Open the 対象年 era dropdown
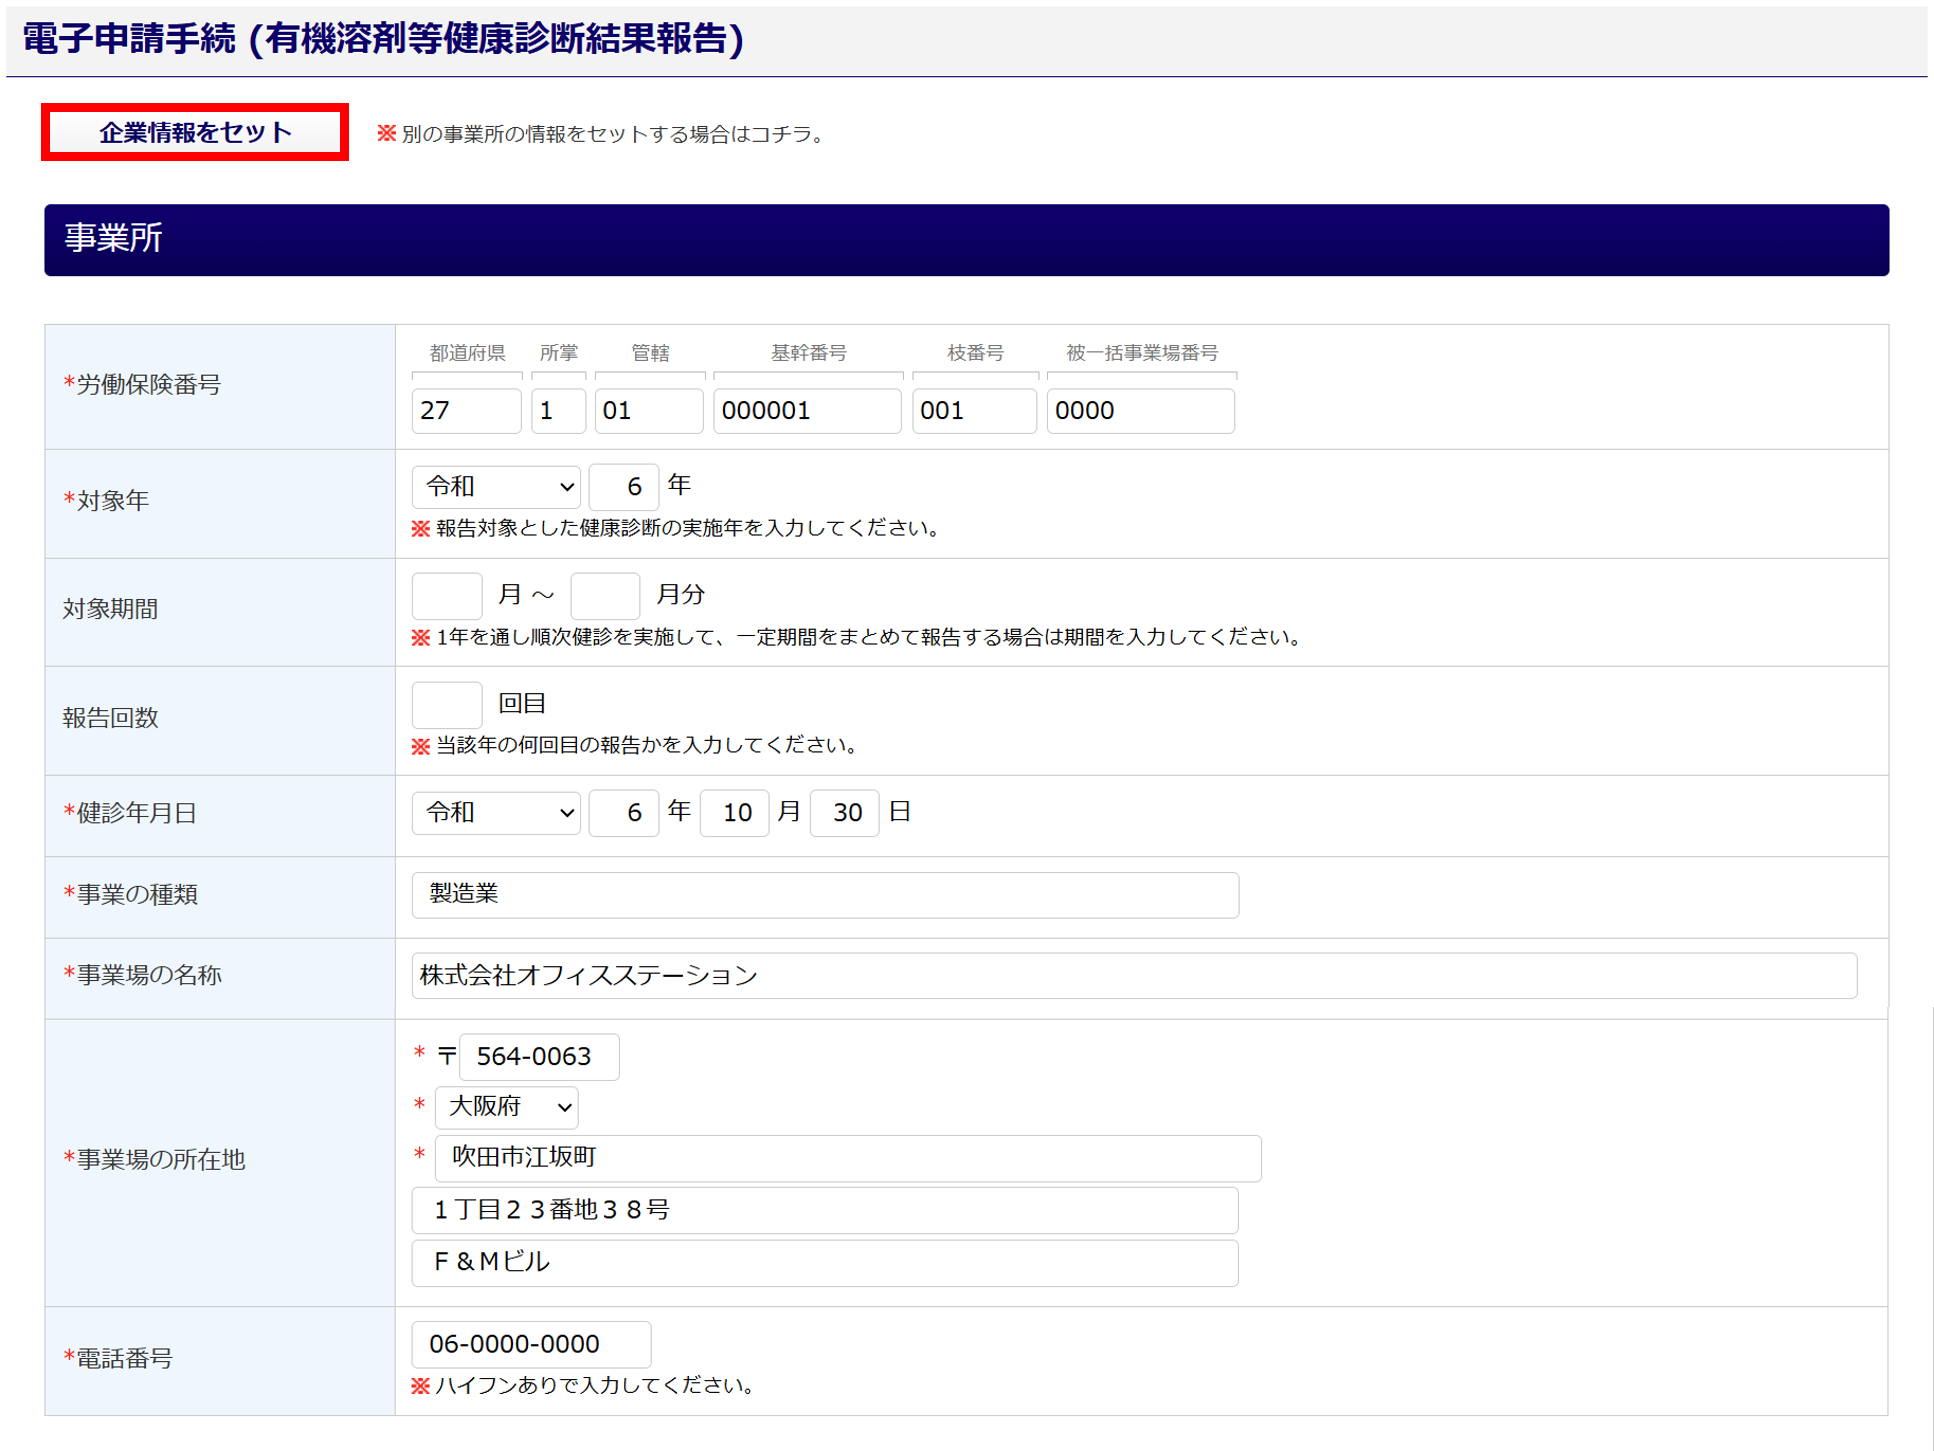 (x=496, y=487)
